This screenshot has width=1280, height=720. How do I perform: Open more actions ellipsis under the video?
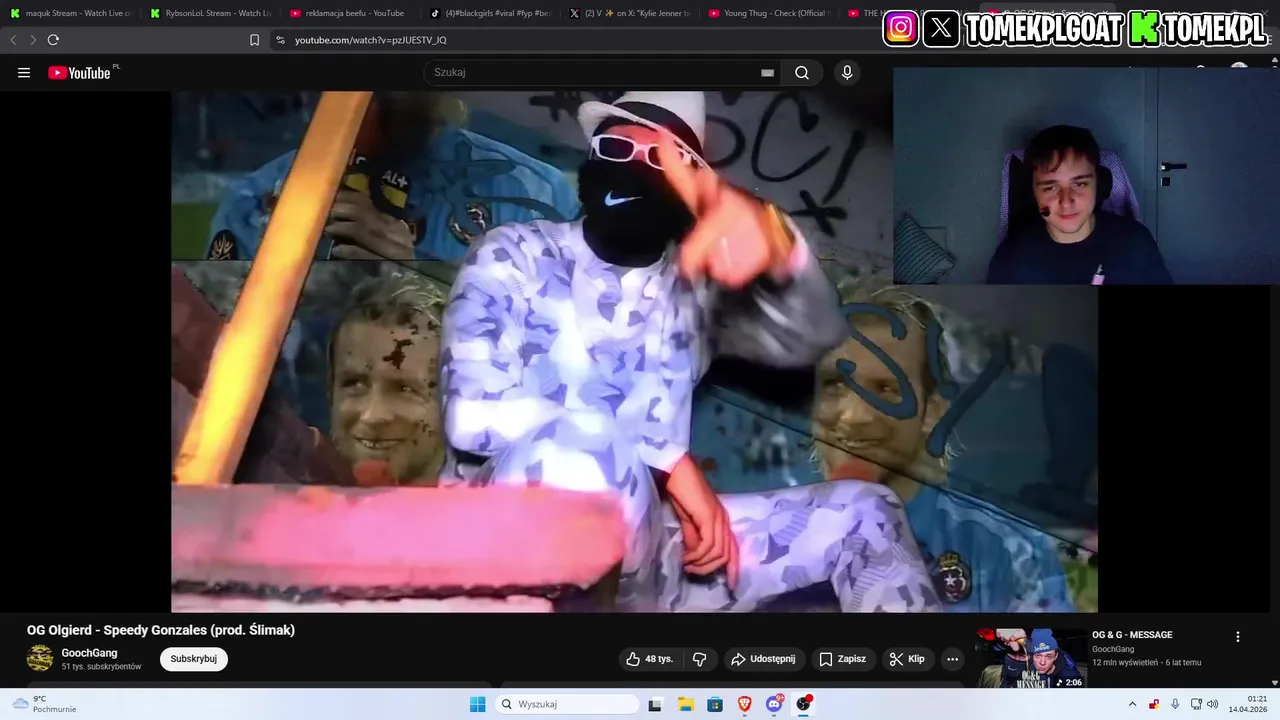tap(952, 659)
